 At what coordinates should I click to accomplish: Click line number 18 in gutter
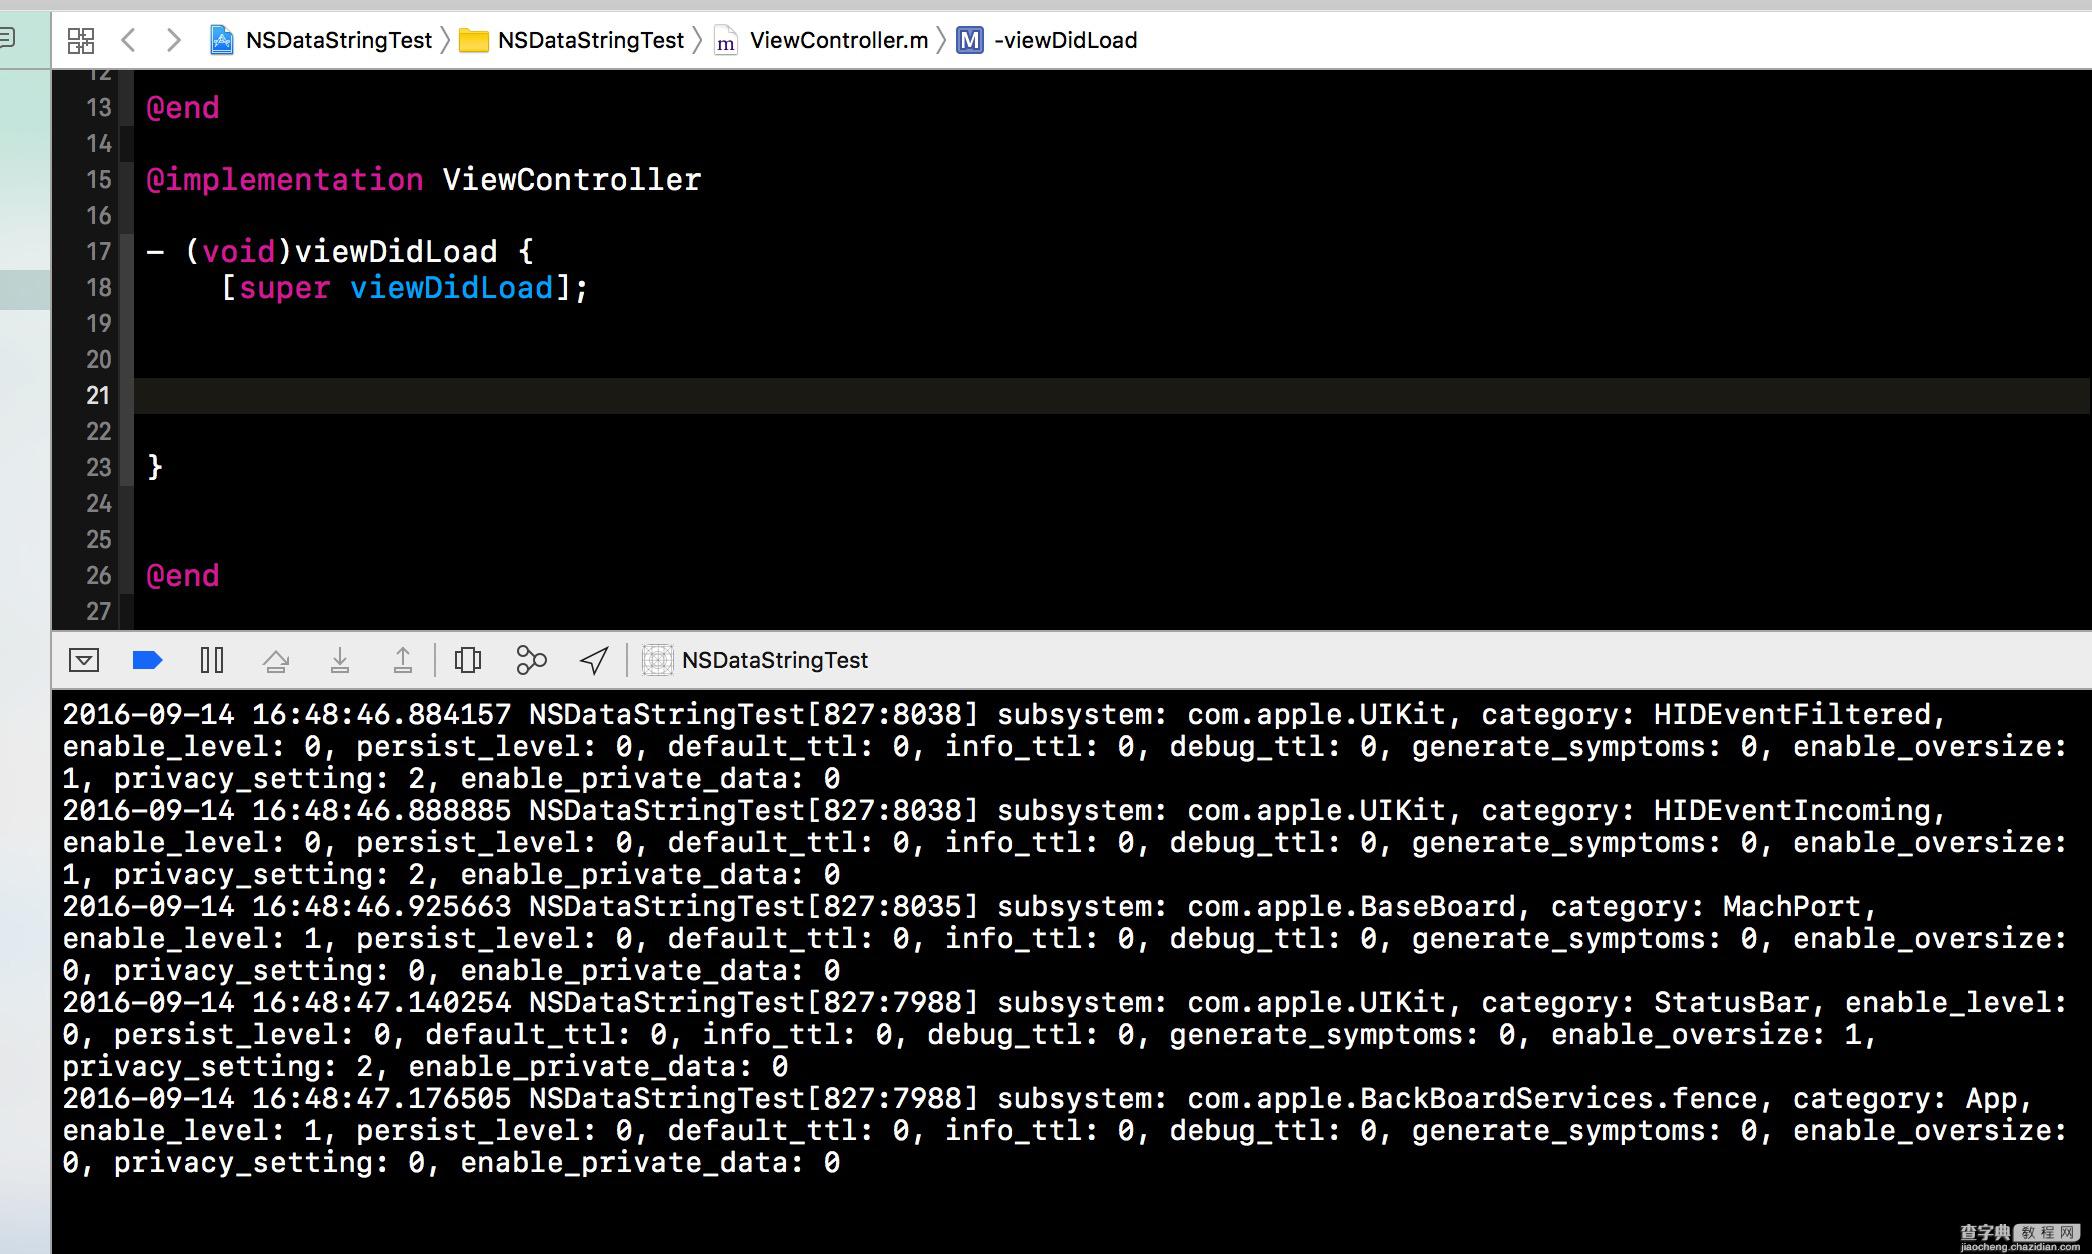coord(99,288)
